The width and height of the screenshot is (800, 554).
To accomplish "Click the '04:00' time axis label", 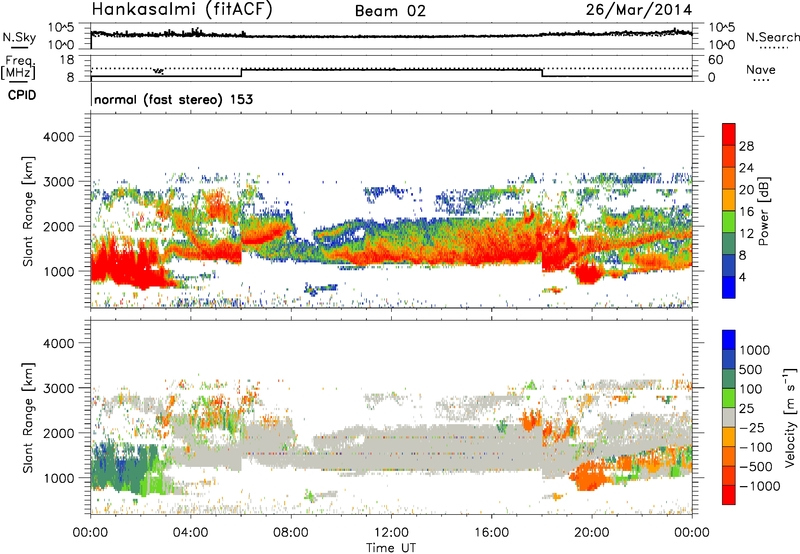I will point(190,533).
